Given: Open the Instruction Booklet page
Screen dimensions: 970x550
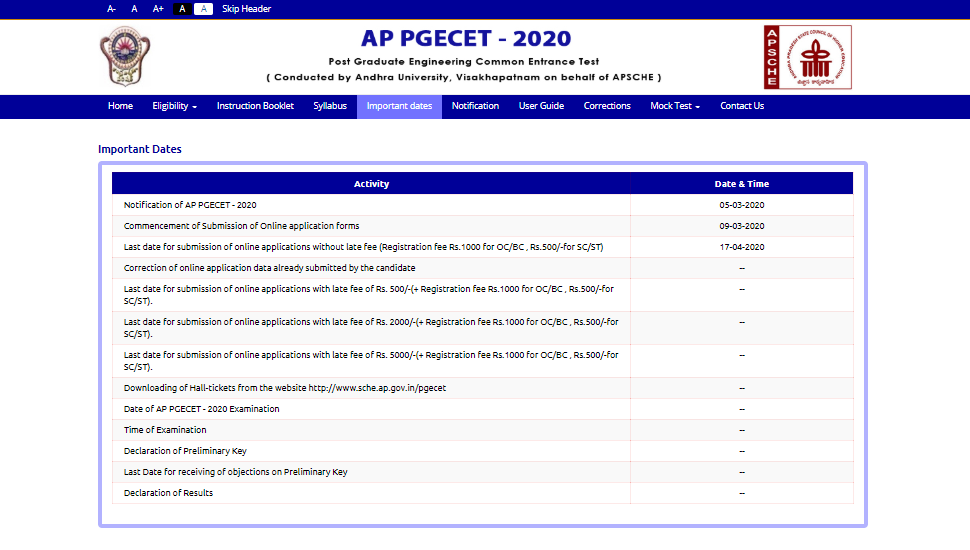Looking at the screenshot, I should click(255, 106).
